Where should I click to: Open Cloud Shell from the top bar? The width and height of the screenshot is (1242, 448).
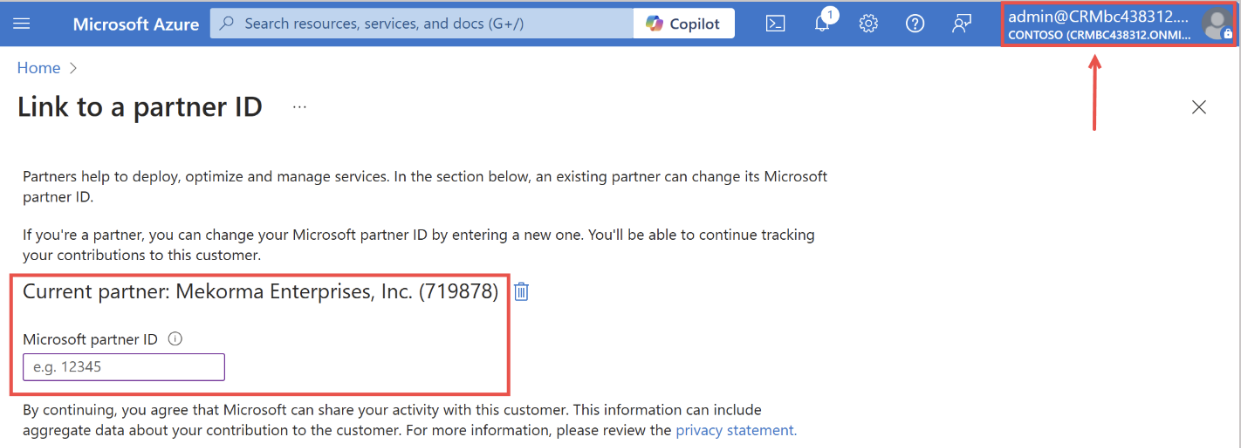(x=775, y=24)
